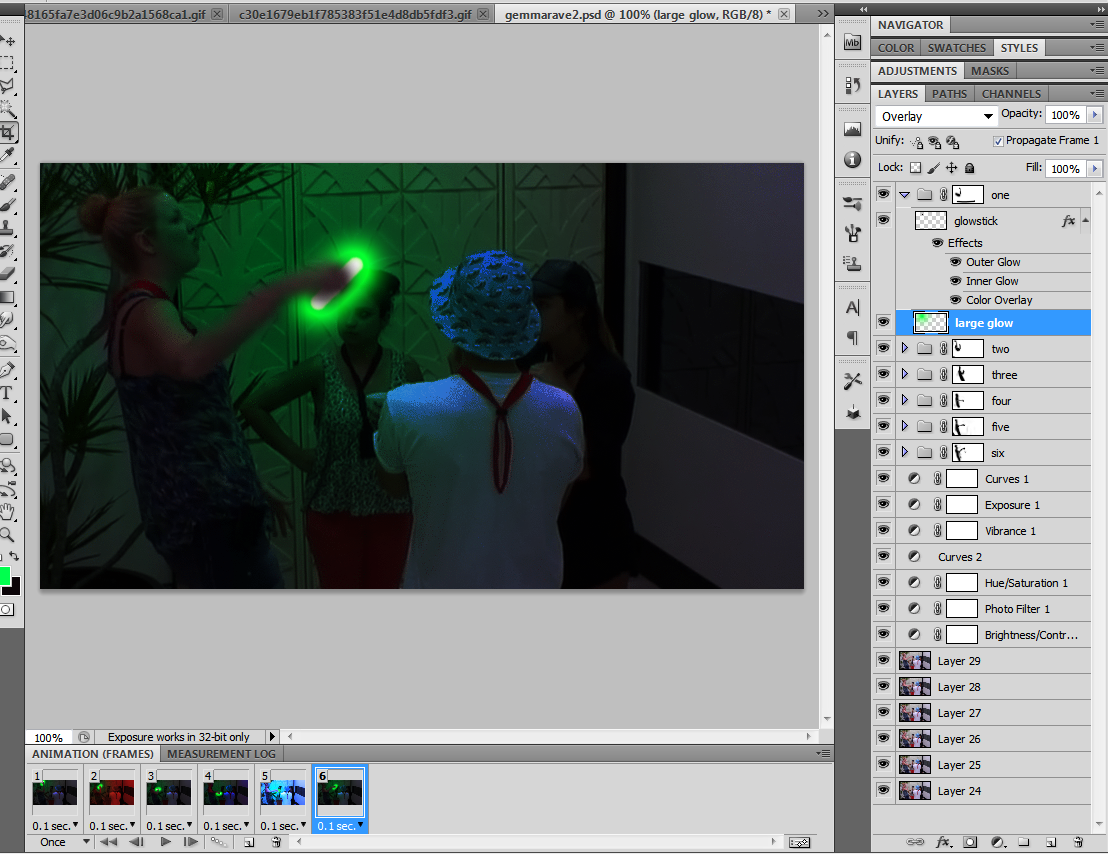Open the blend mode Overlay dropdown
Viewport: 1108px width, 854px height.
pos(936,116)
